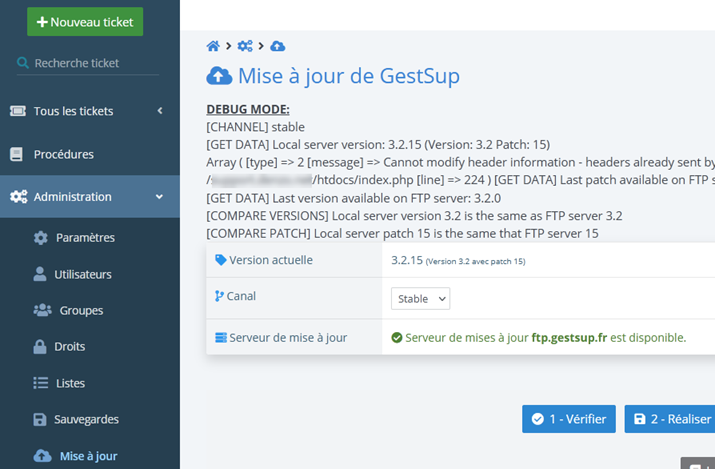Screen dimensions: 715x469
Task: Click the breadcrumb cloud upload icon
Action: 278,46
